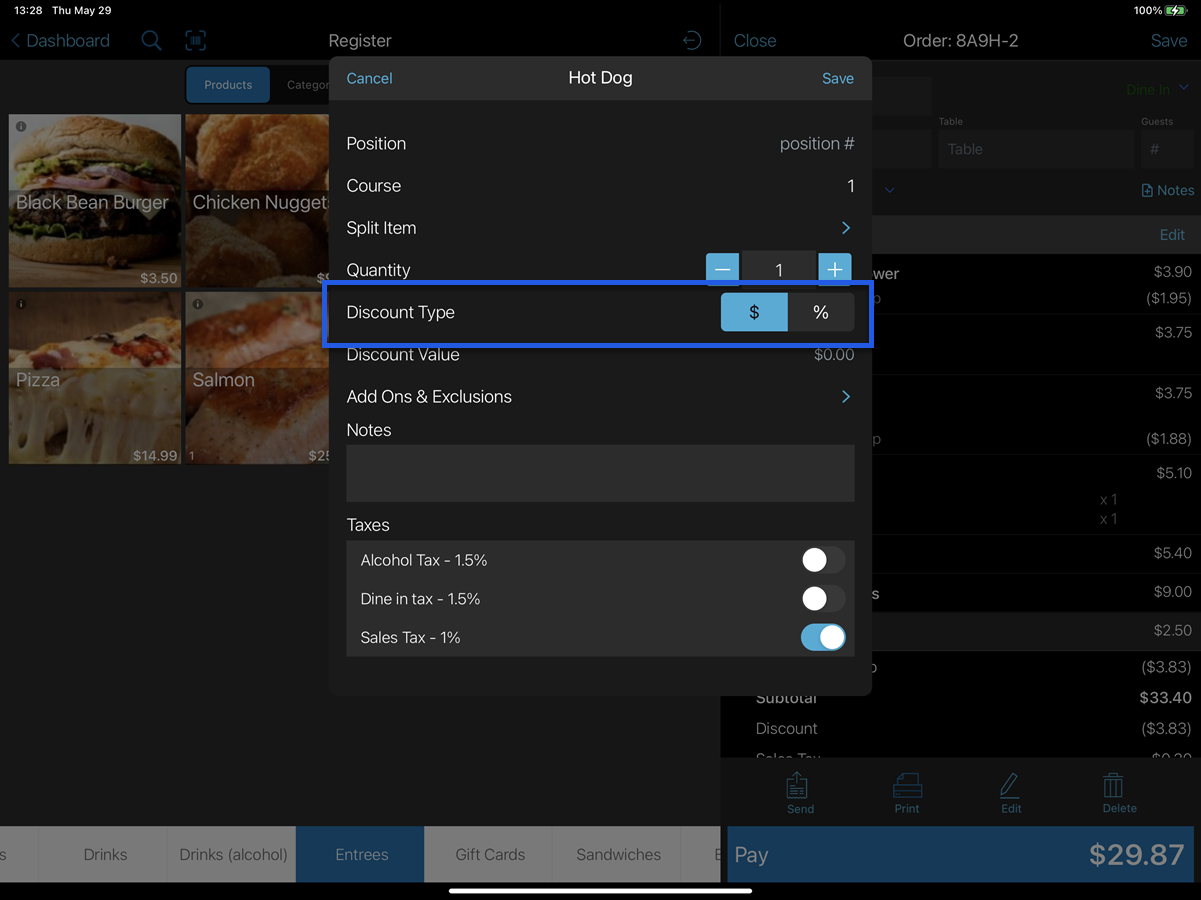
Task: Tap the Course value field
Action: pos(850,186)
